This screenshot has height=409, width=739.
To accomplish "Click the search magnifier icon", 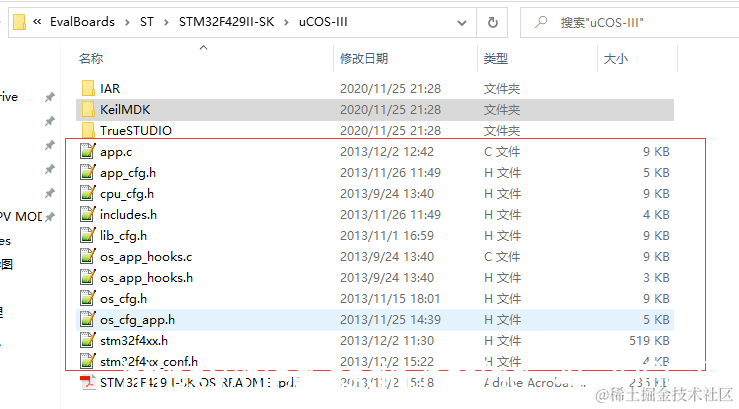I will coord(541,22).
